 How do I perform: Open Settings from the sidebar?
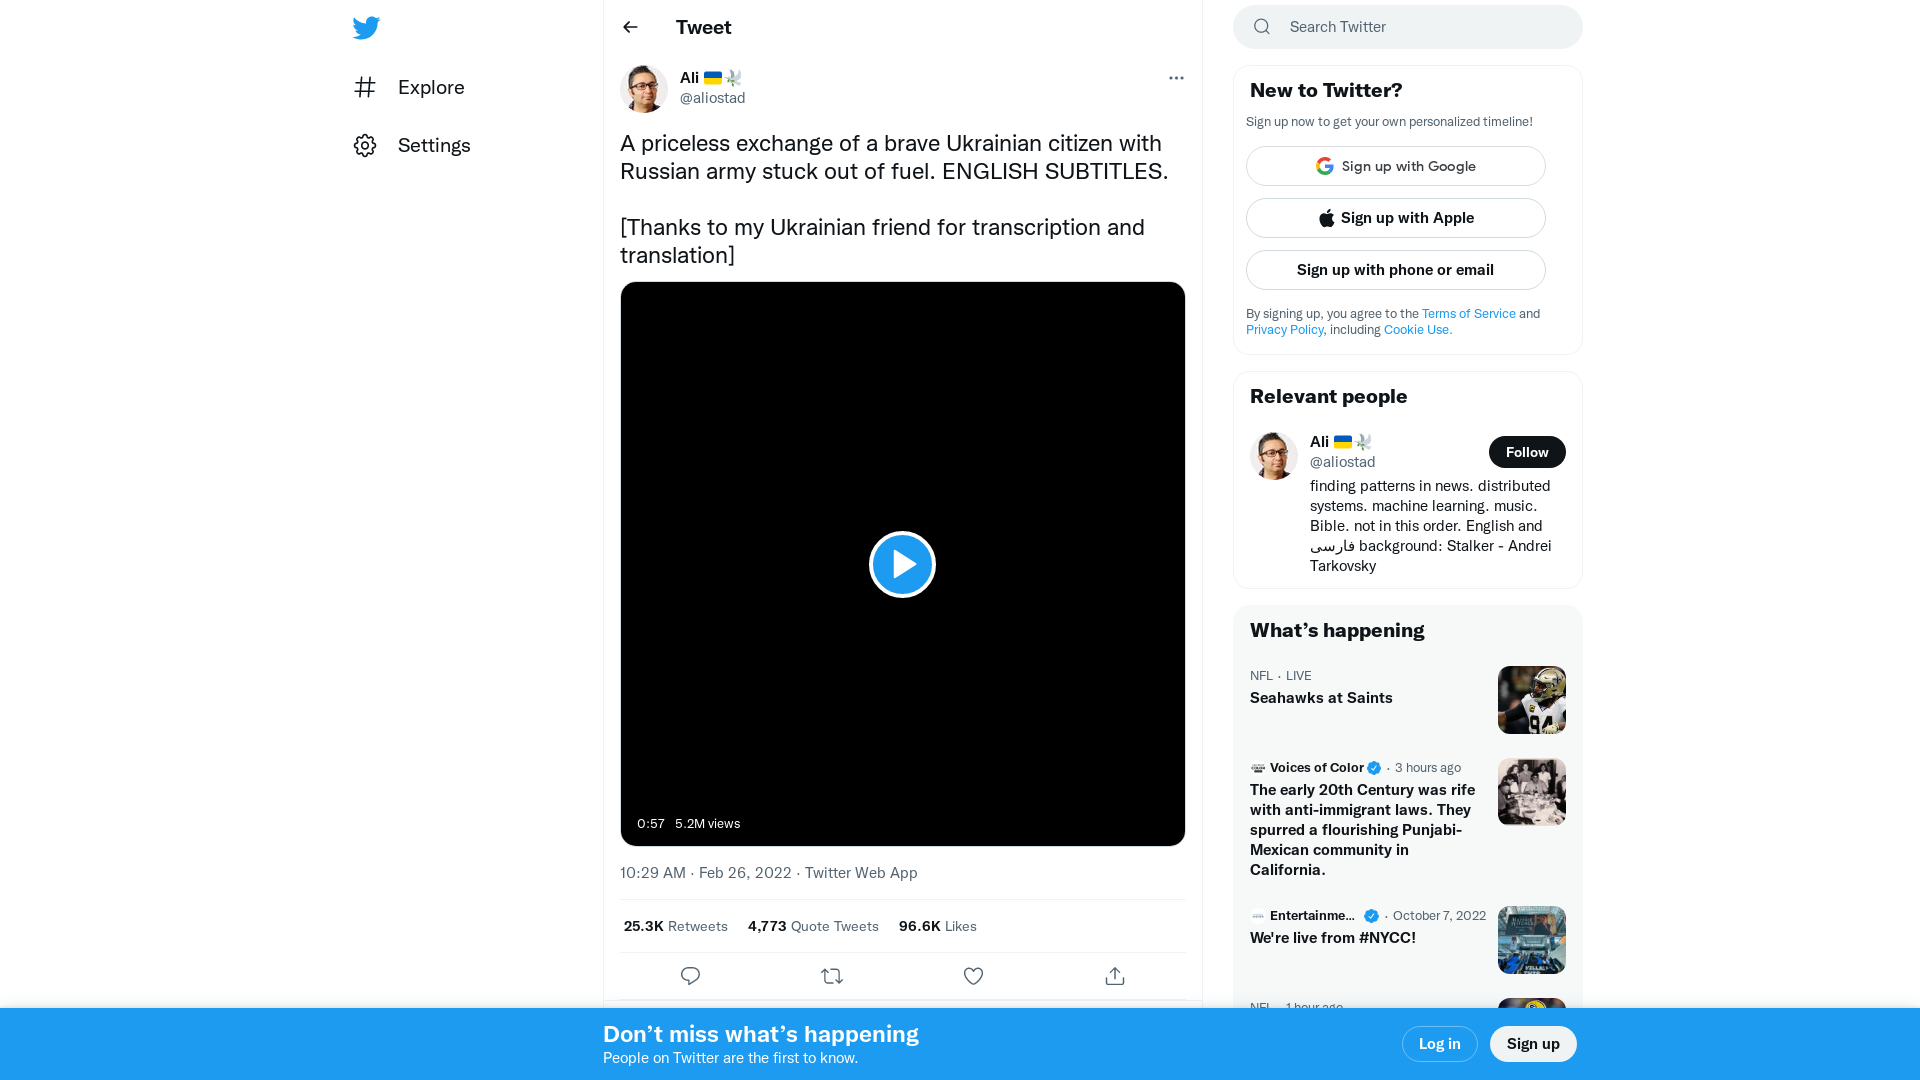tap(412, 145)
